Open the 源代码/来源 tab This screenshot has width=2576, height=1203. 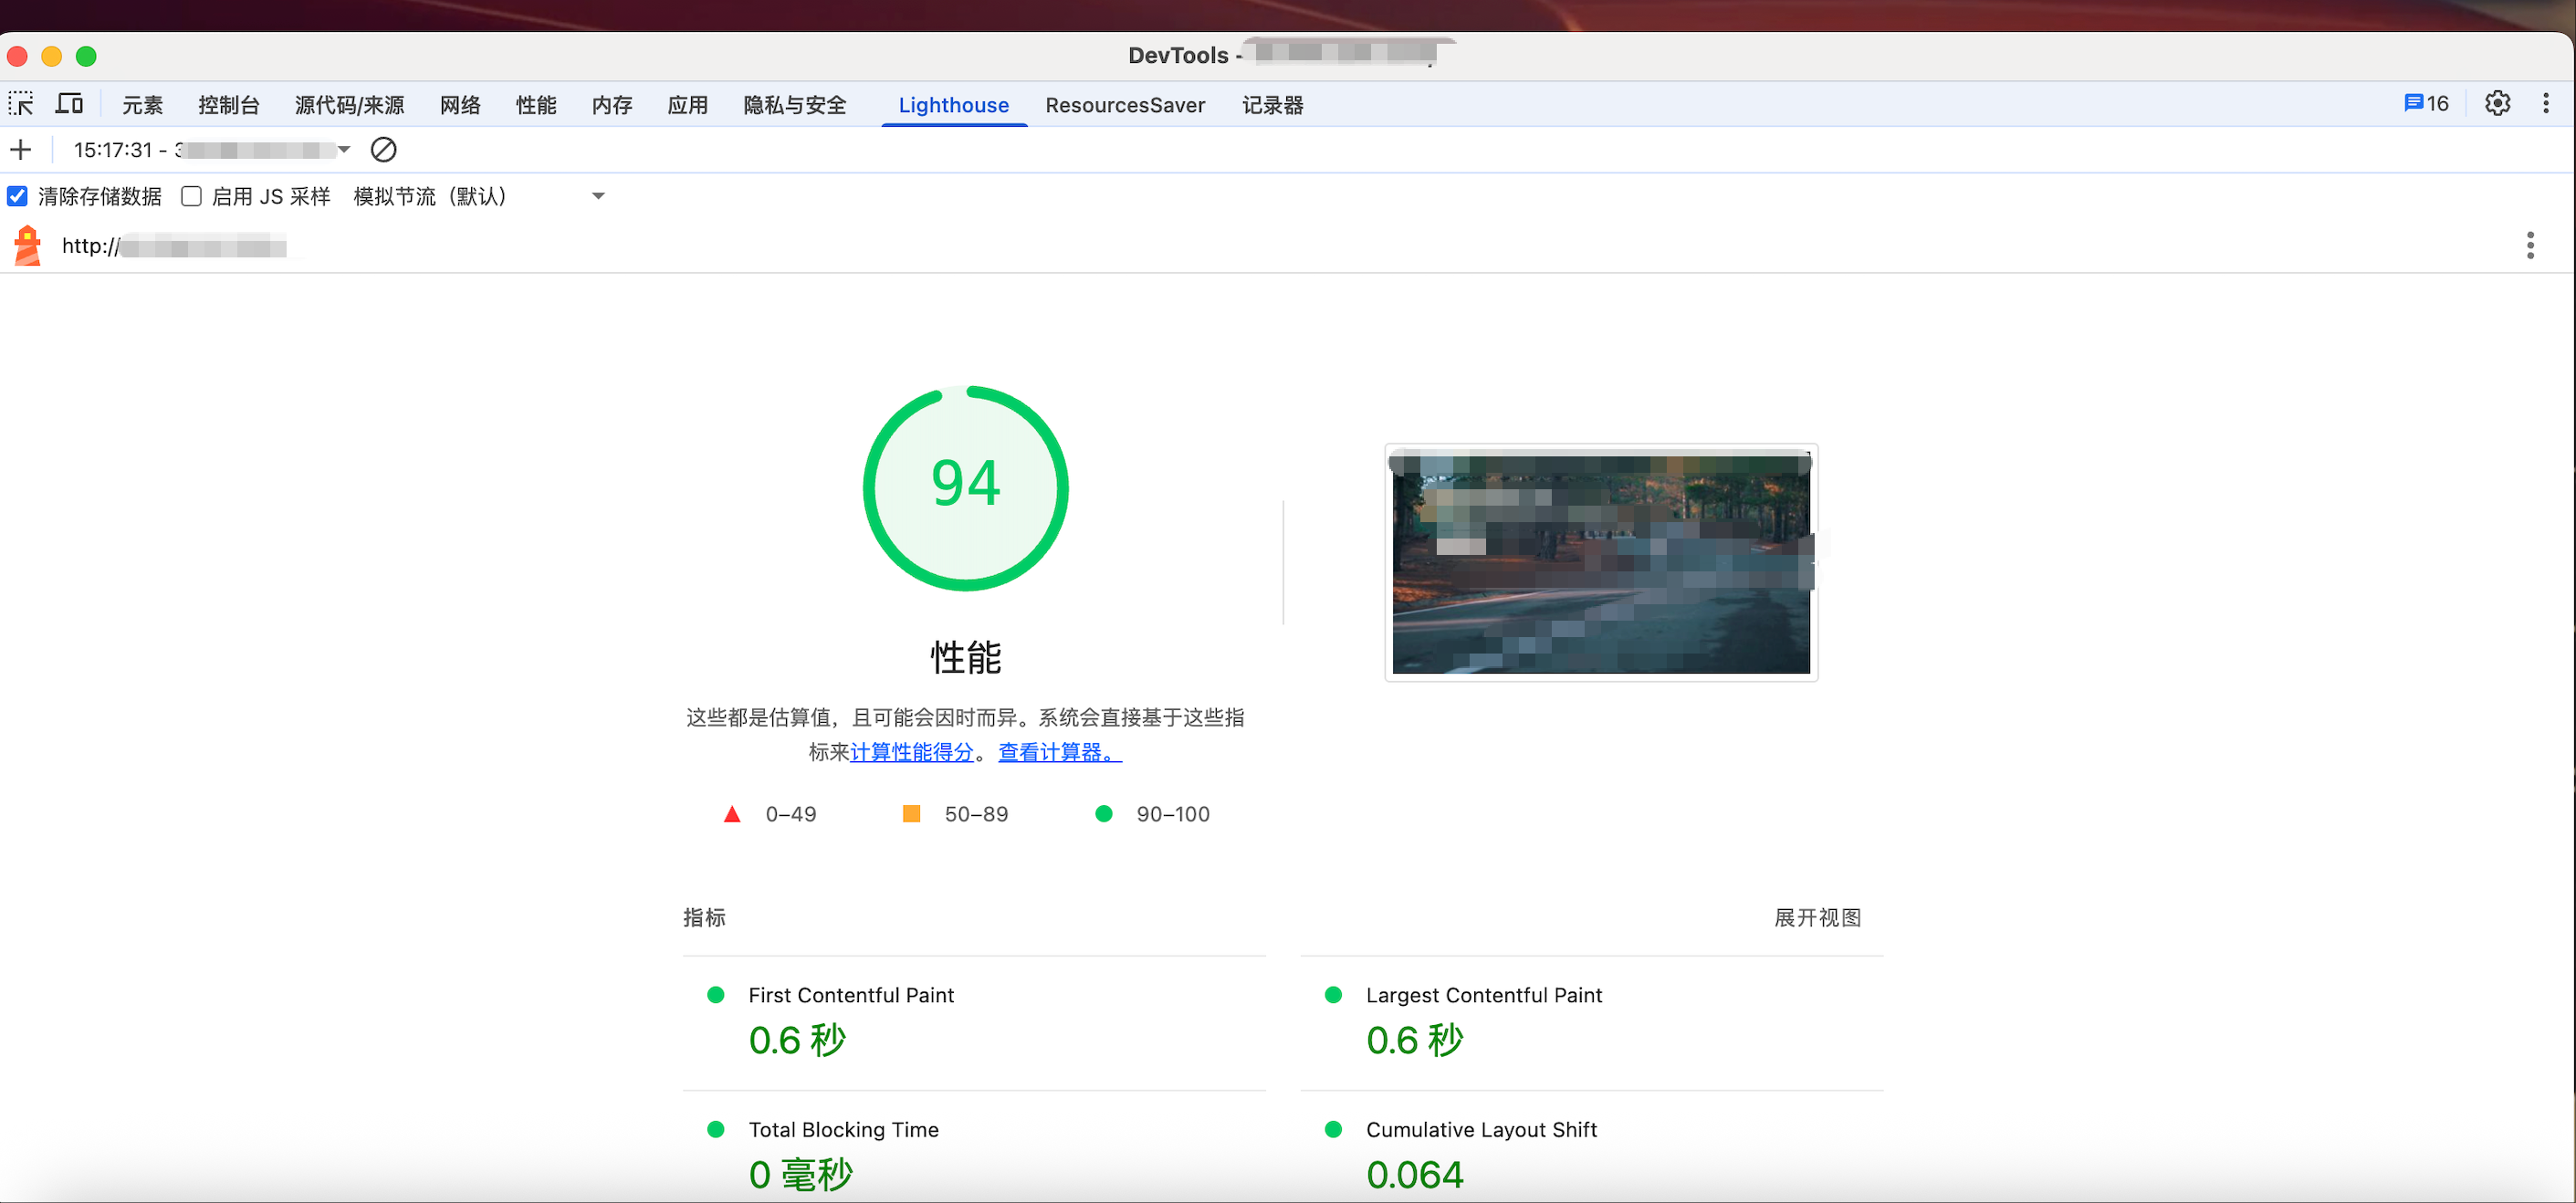pyautogui.click(x=349, y=105)
